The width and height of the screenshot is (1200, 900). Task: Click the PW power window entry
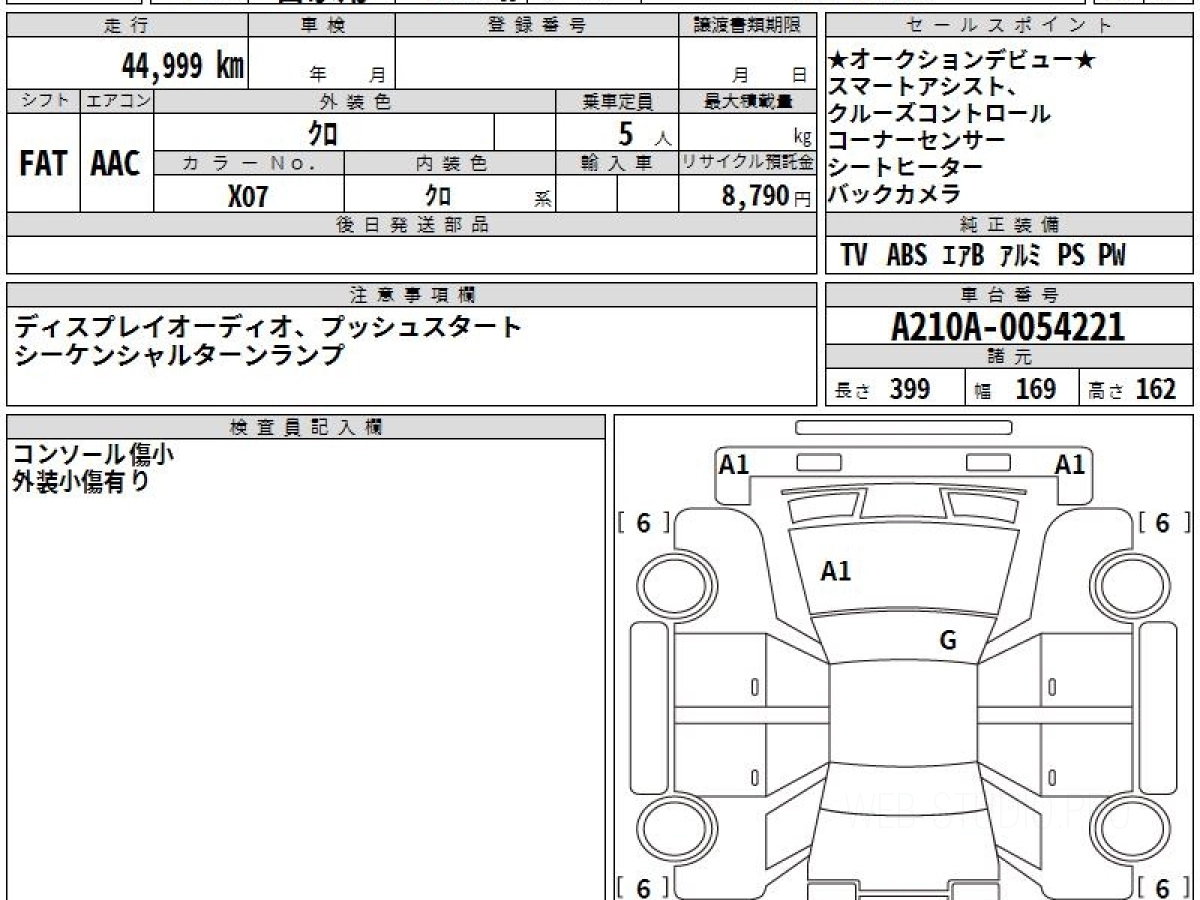1112,256
